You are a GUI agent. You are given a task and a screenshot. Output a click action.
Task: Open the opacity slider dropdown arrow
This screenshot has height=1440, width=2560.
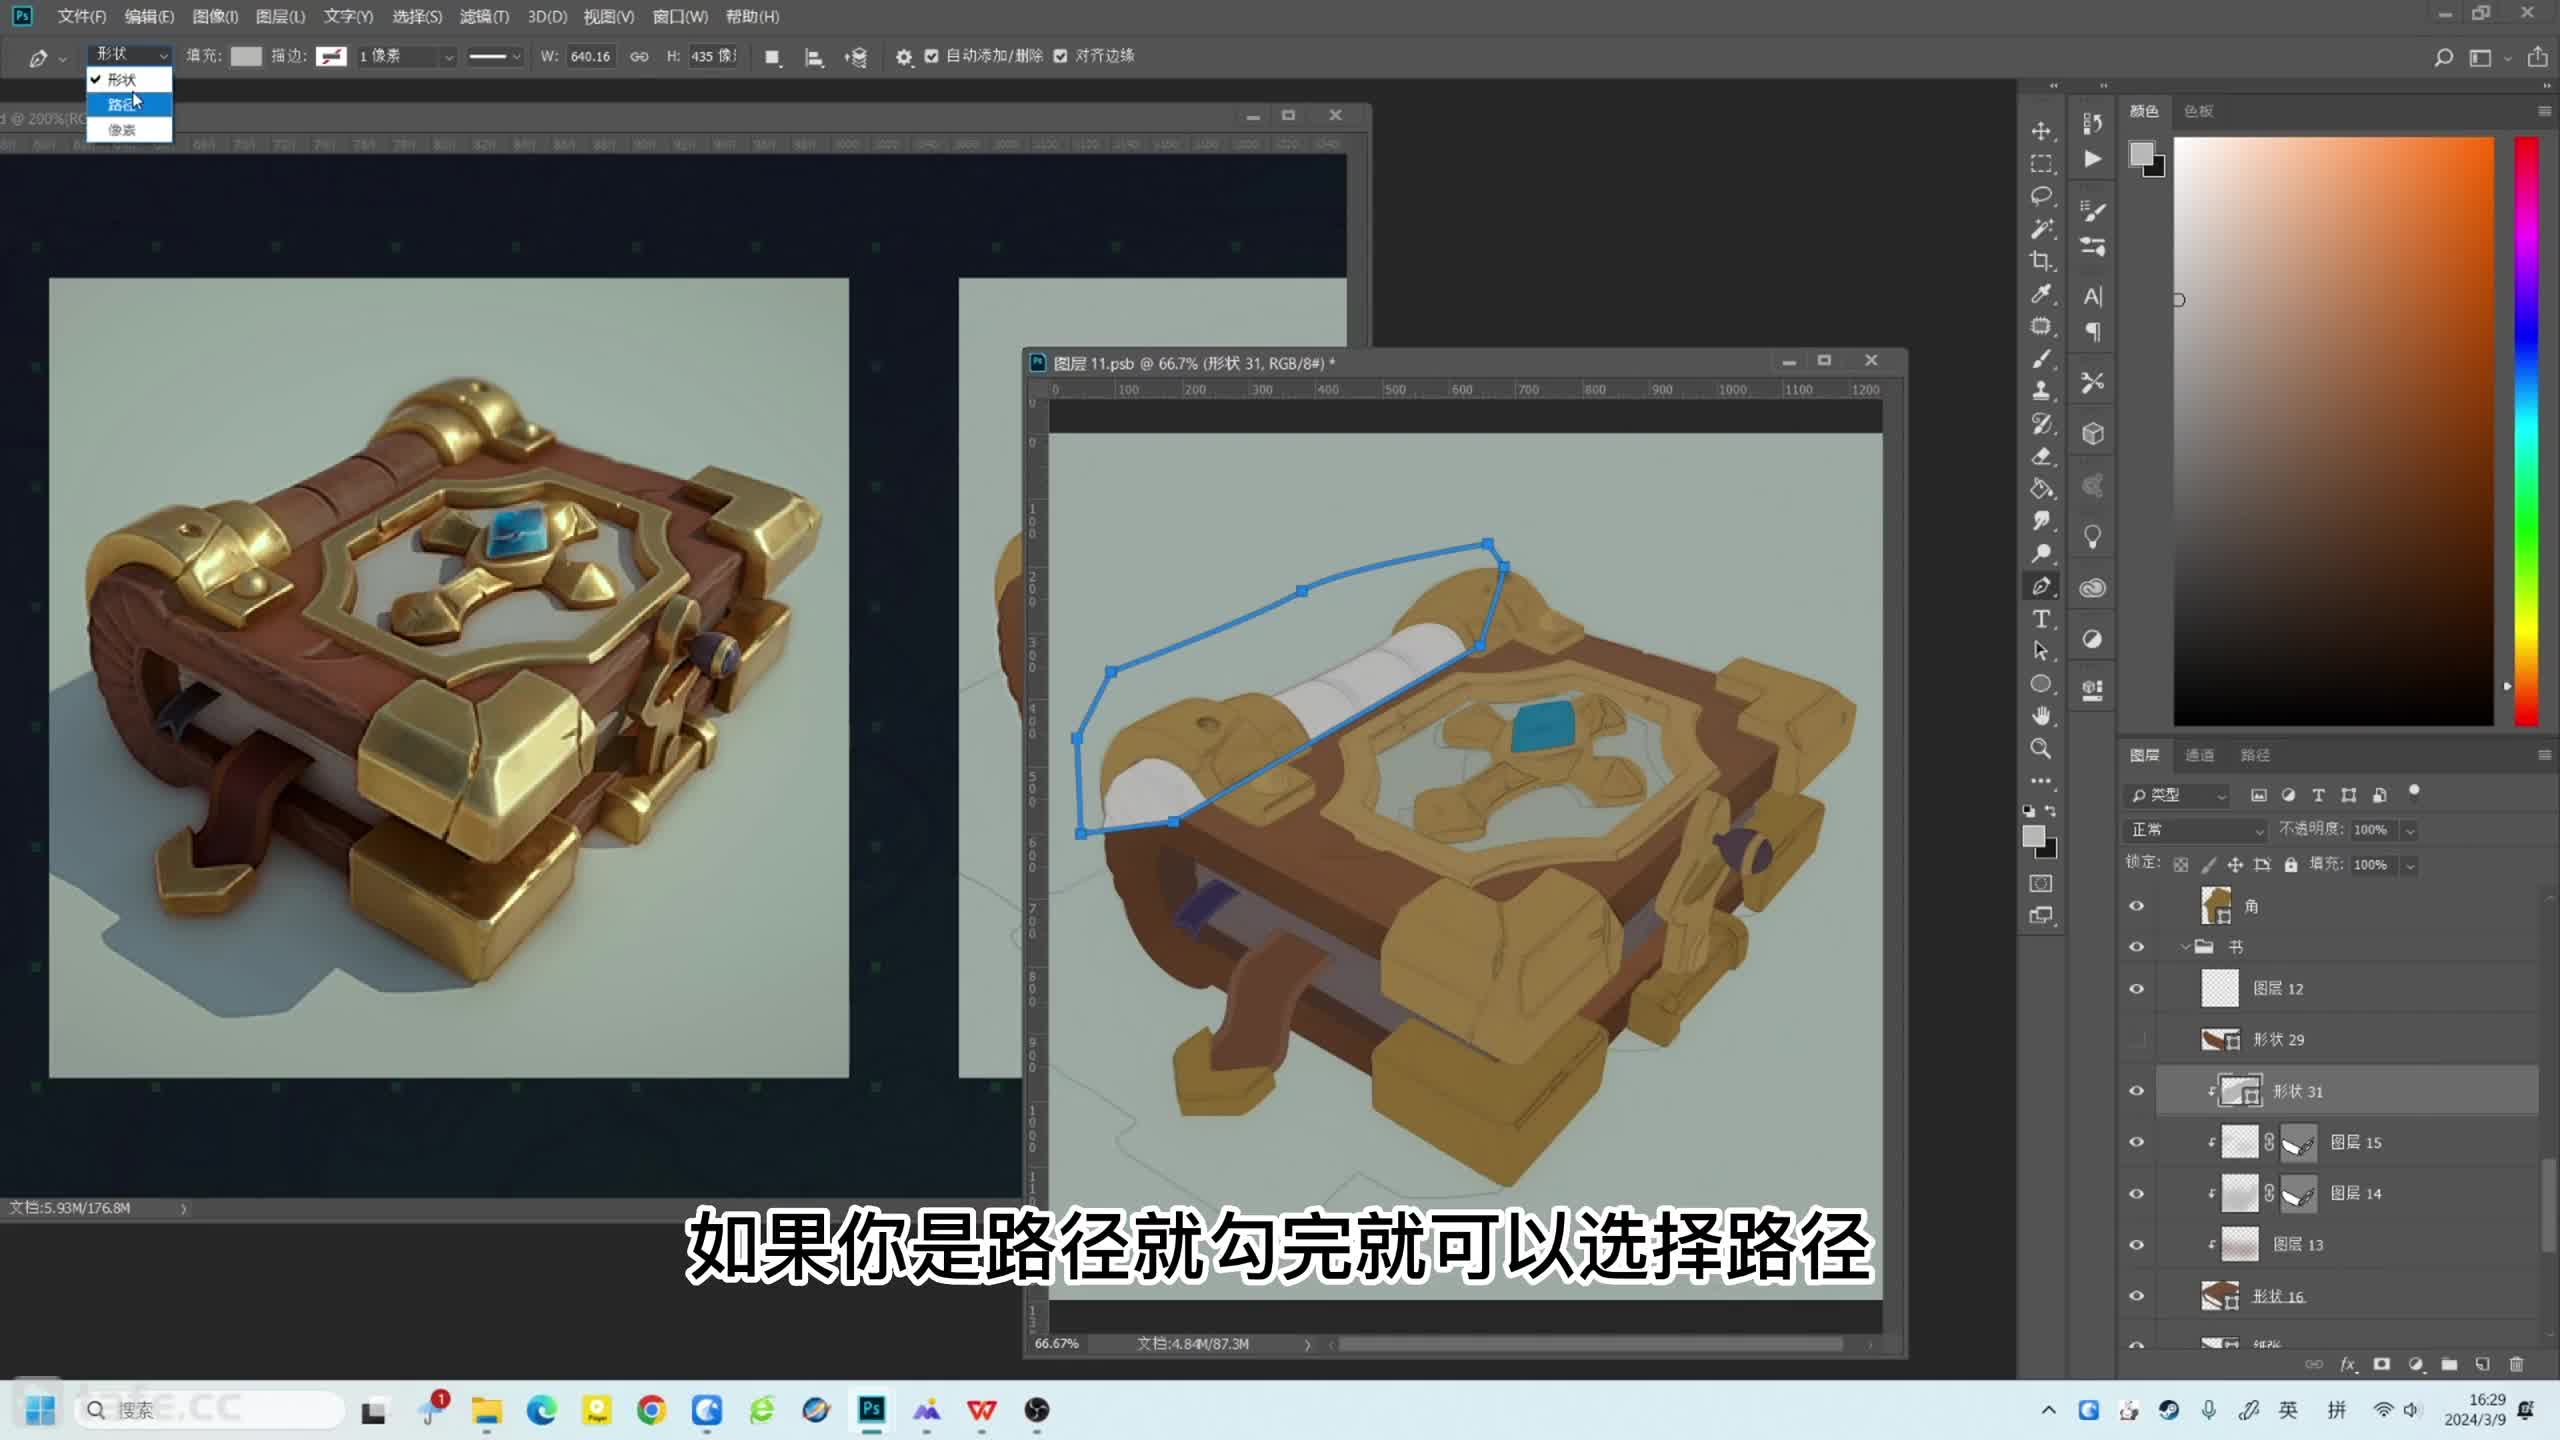click(x=2410, y=831)
